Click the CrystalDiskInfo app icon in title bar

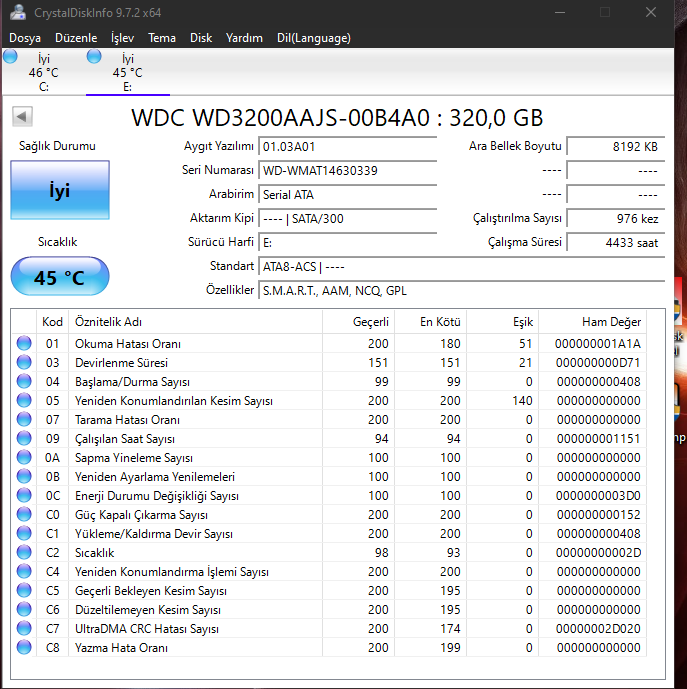(18, 12)
